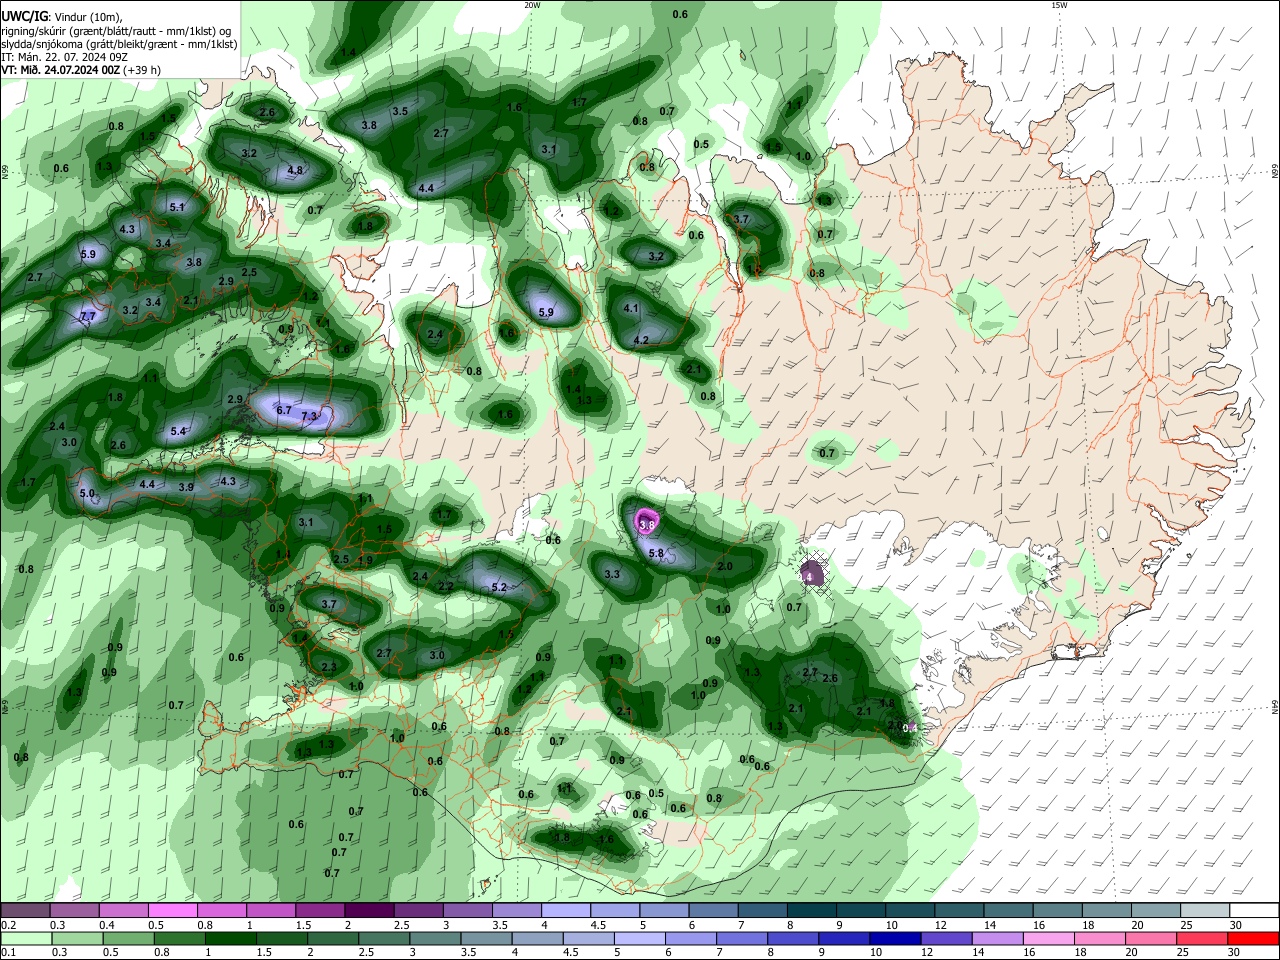Click the deep navy blue legend swatch between 10 and 12

point(895,939)
